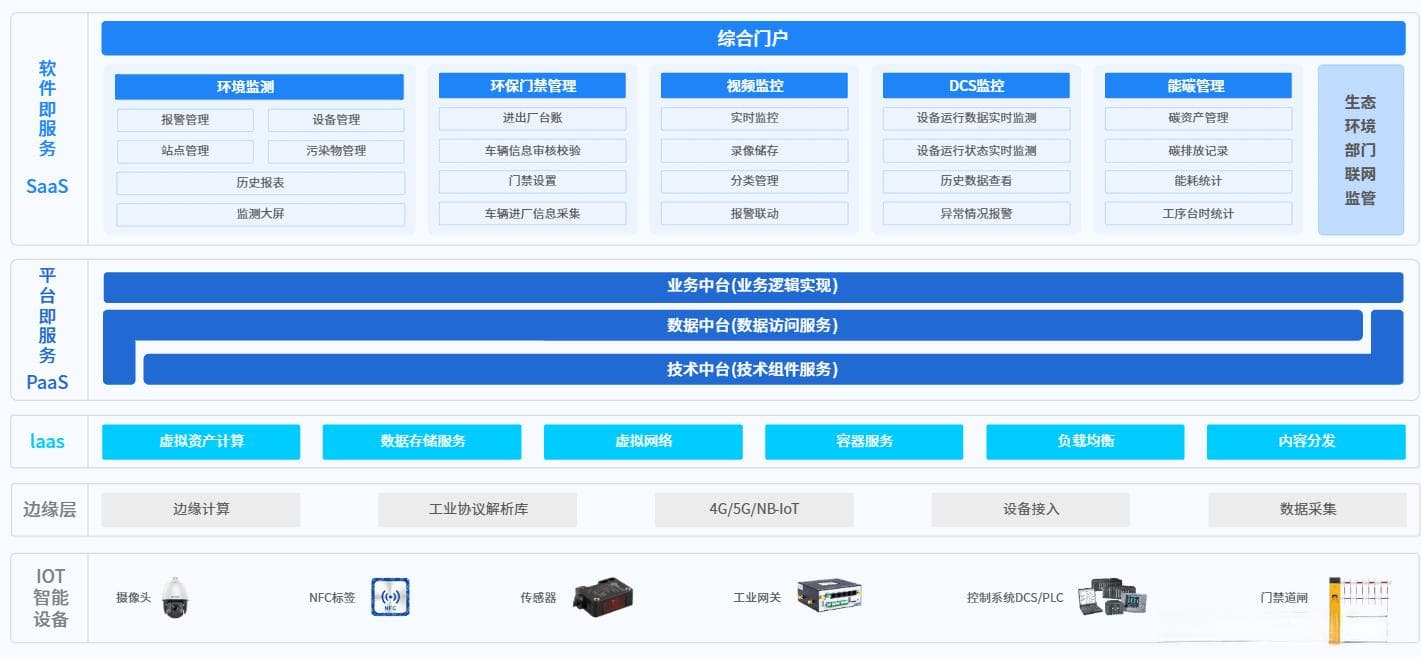Viewport: 1421px width, 661px height.
Task: Open 历史报表 item
Action: [x=261, y=183]
